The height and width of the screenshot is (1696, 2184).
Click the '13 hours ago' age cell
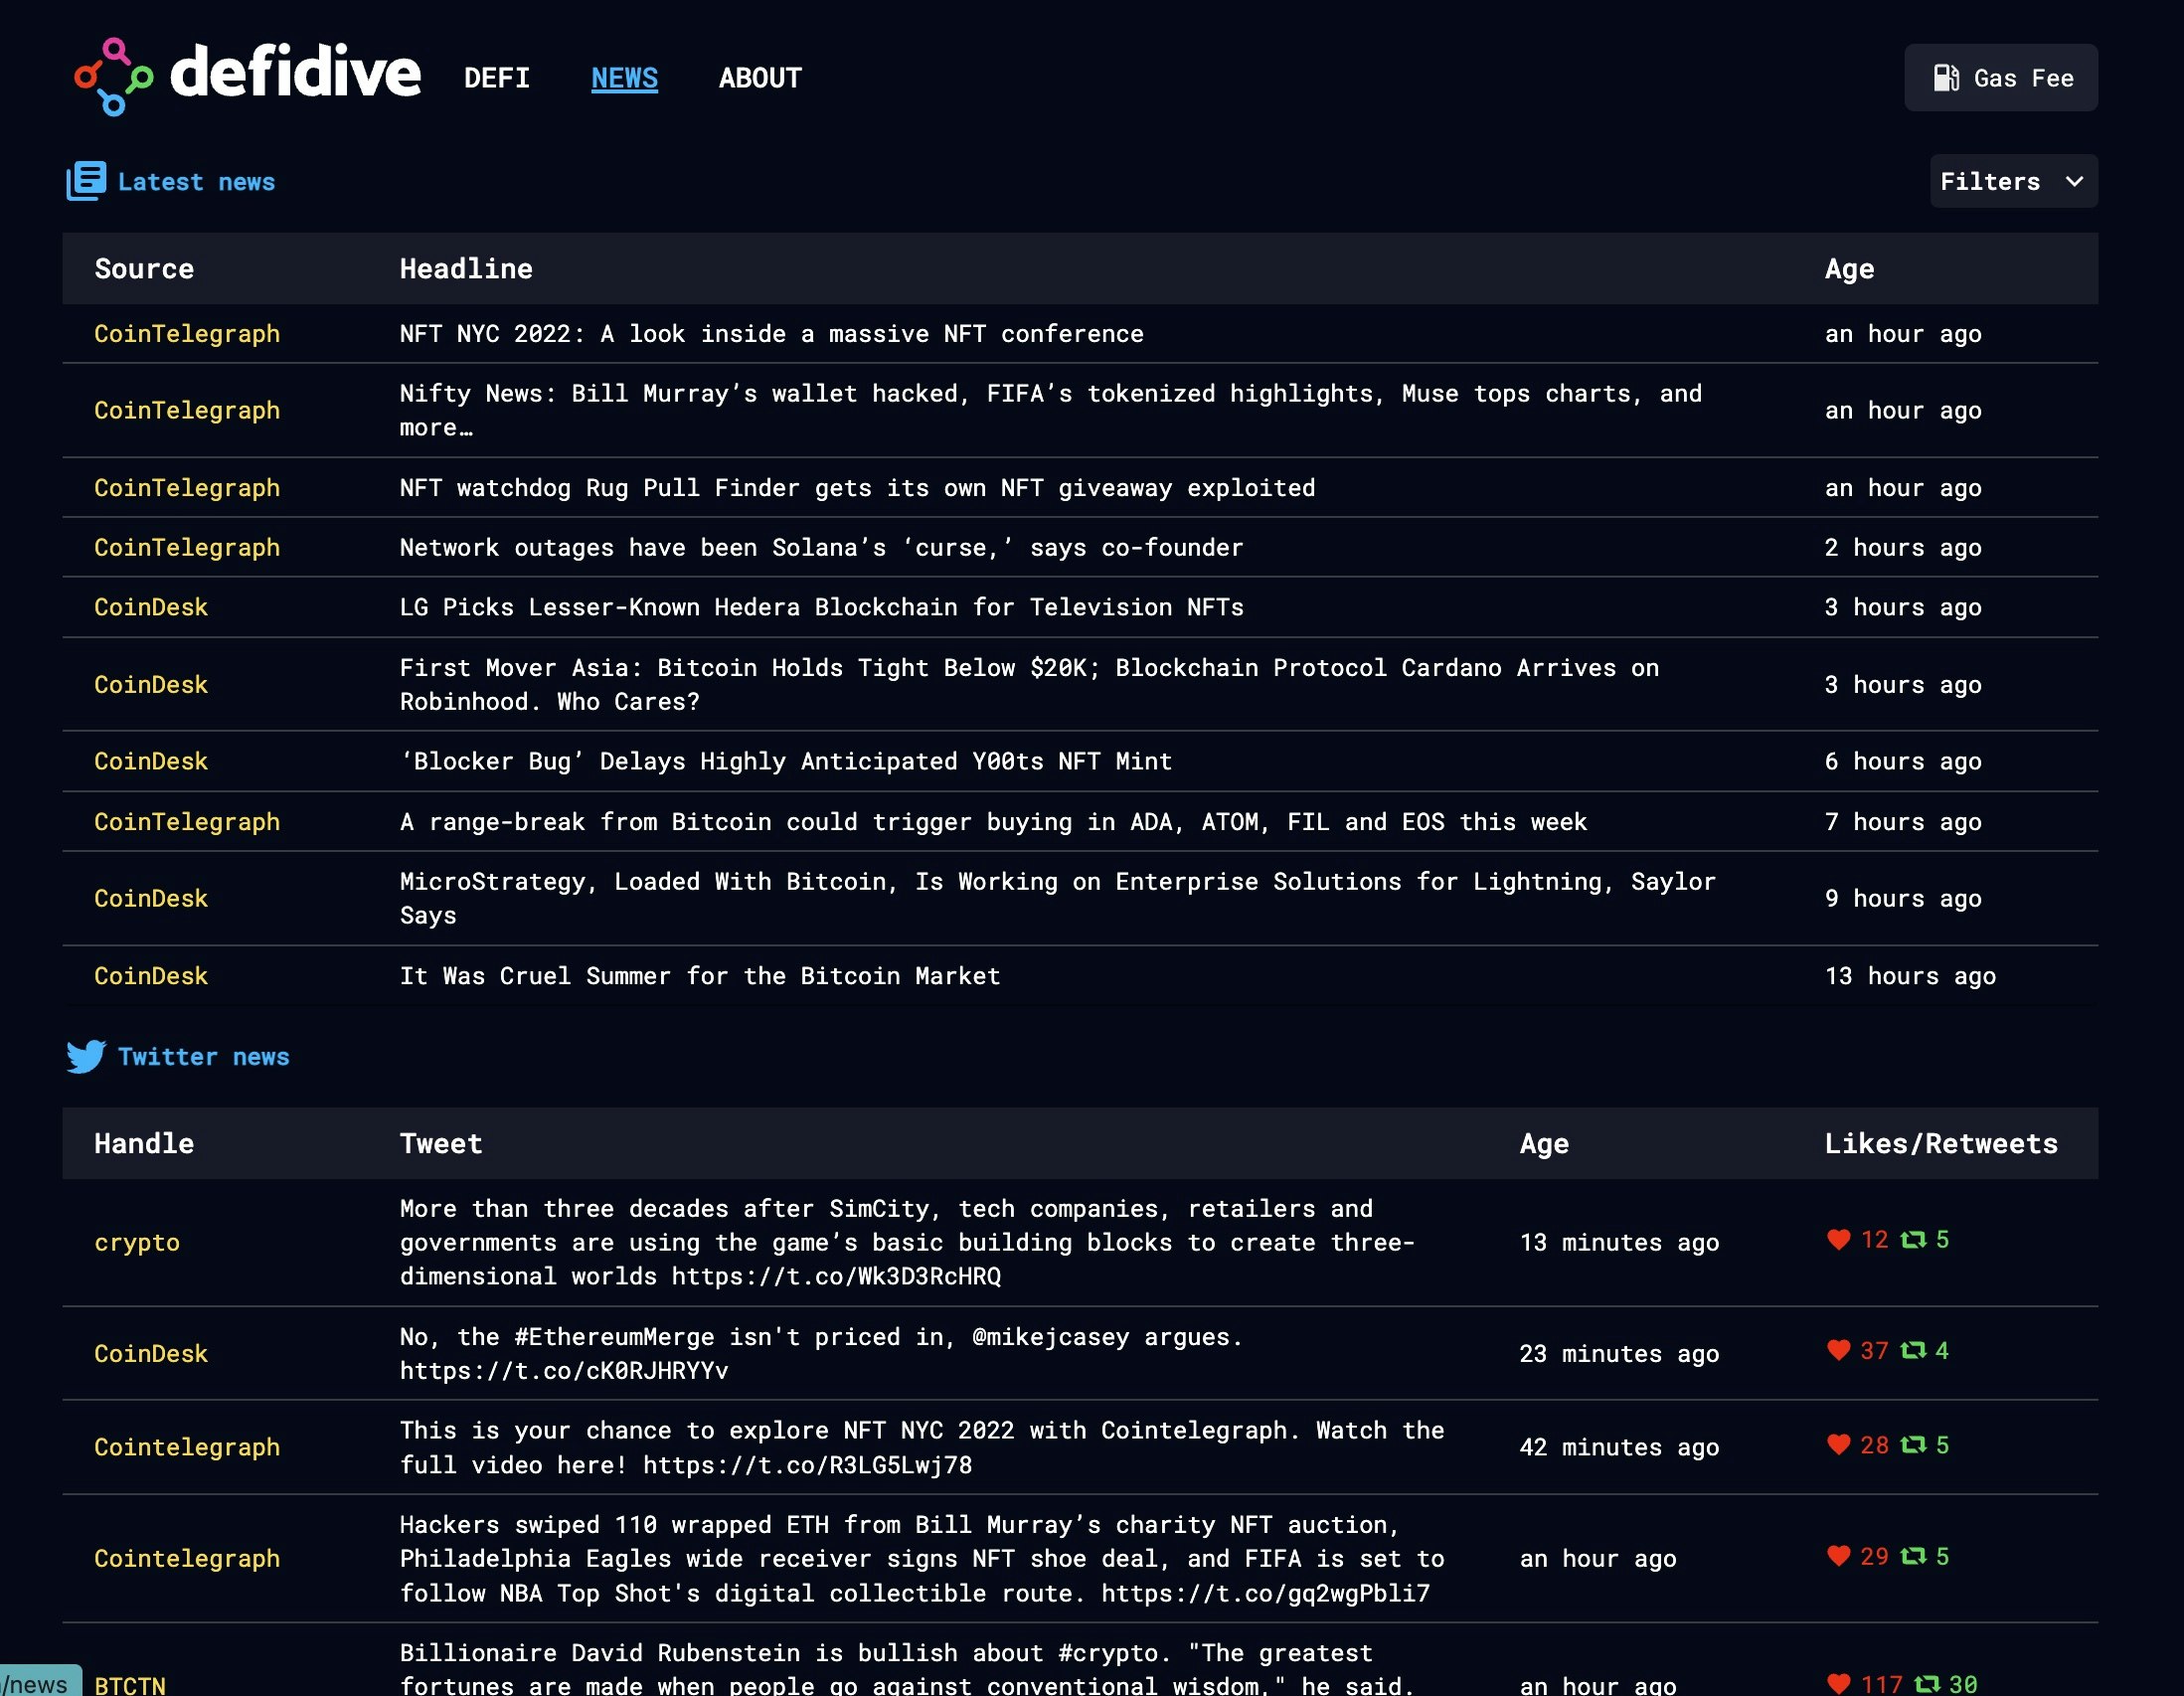point(1910,976)
